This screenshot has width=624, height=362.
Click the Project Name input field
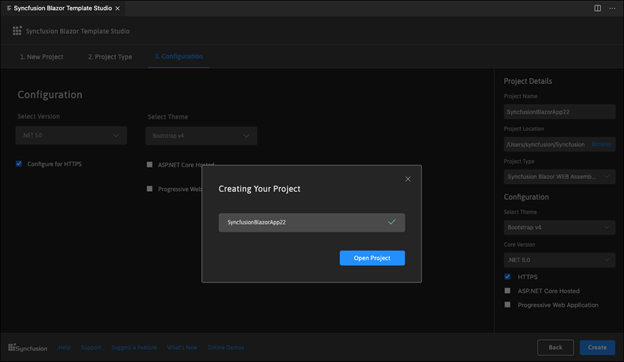click(560, 112)
